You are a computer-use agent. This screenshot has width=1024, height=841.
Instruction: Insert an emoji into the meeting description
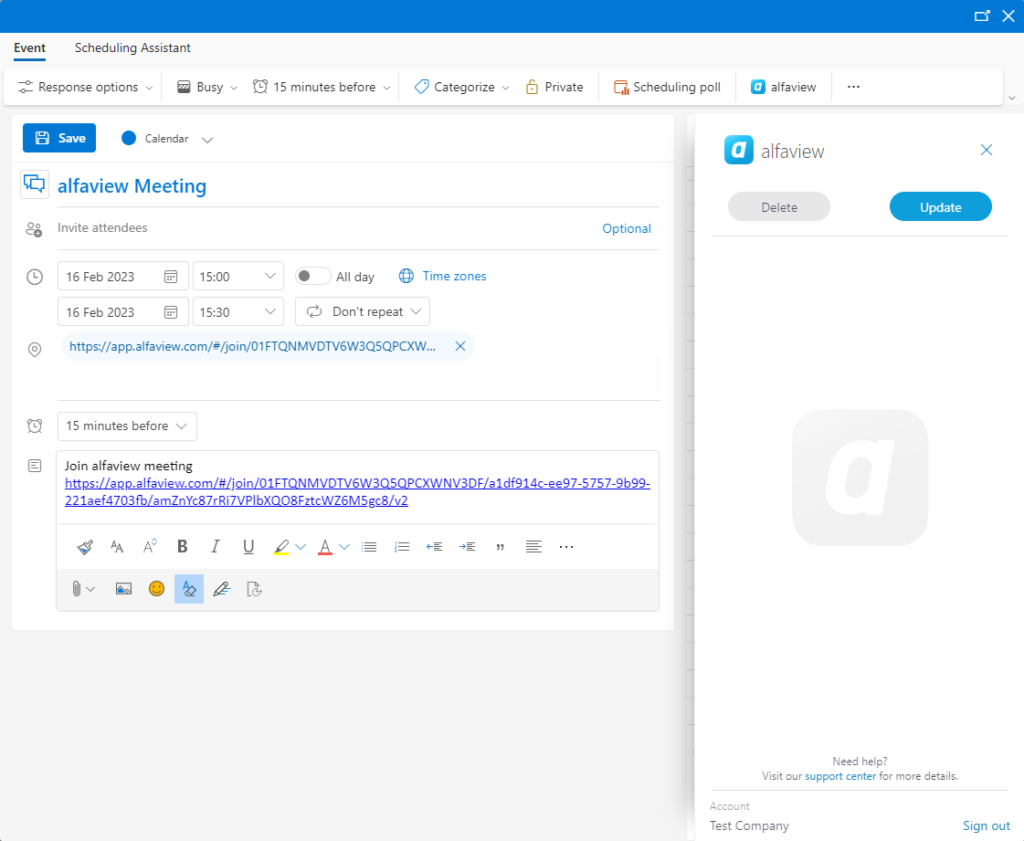tap(156, 589)
